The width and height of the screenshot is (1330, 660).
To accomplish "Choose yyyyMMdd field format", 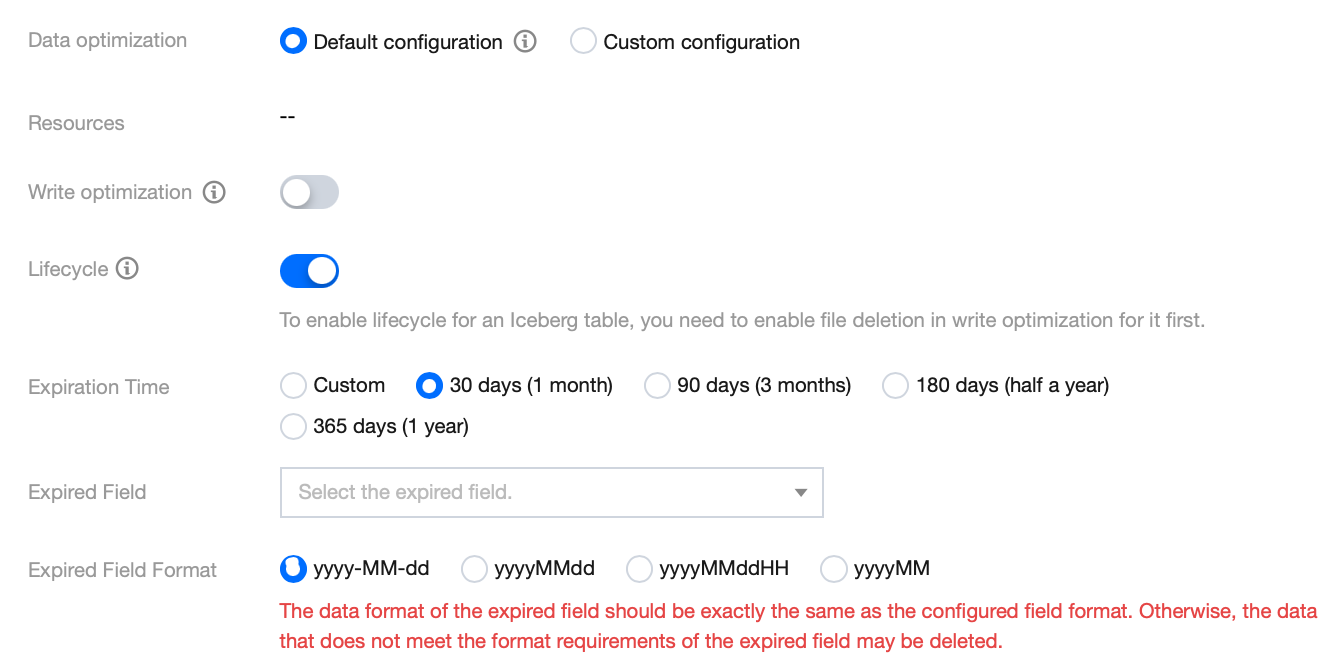I will pos(474,569).
